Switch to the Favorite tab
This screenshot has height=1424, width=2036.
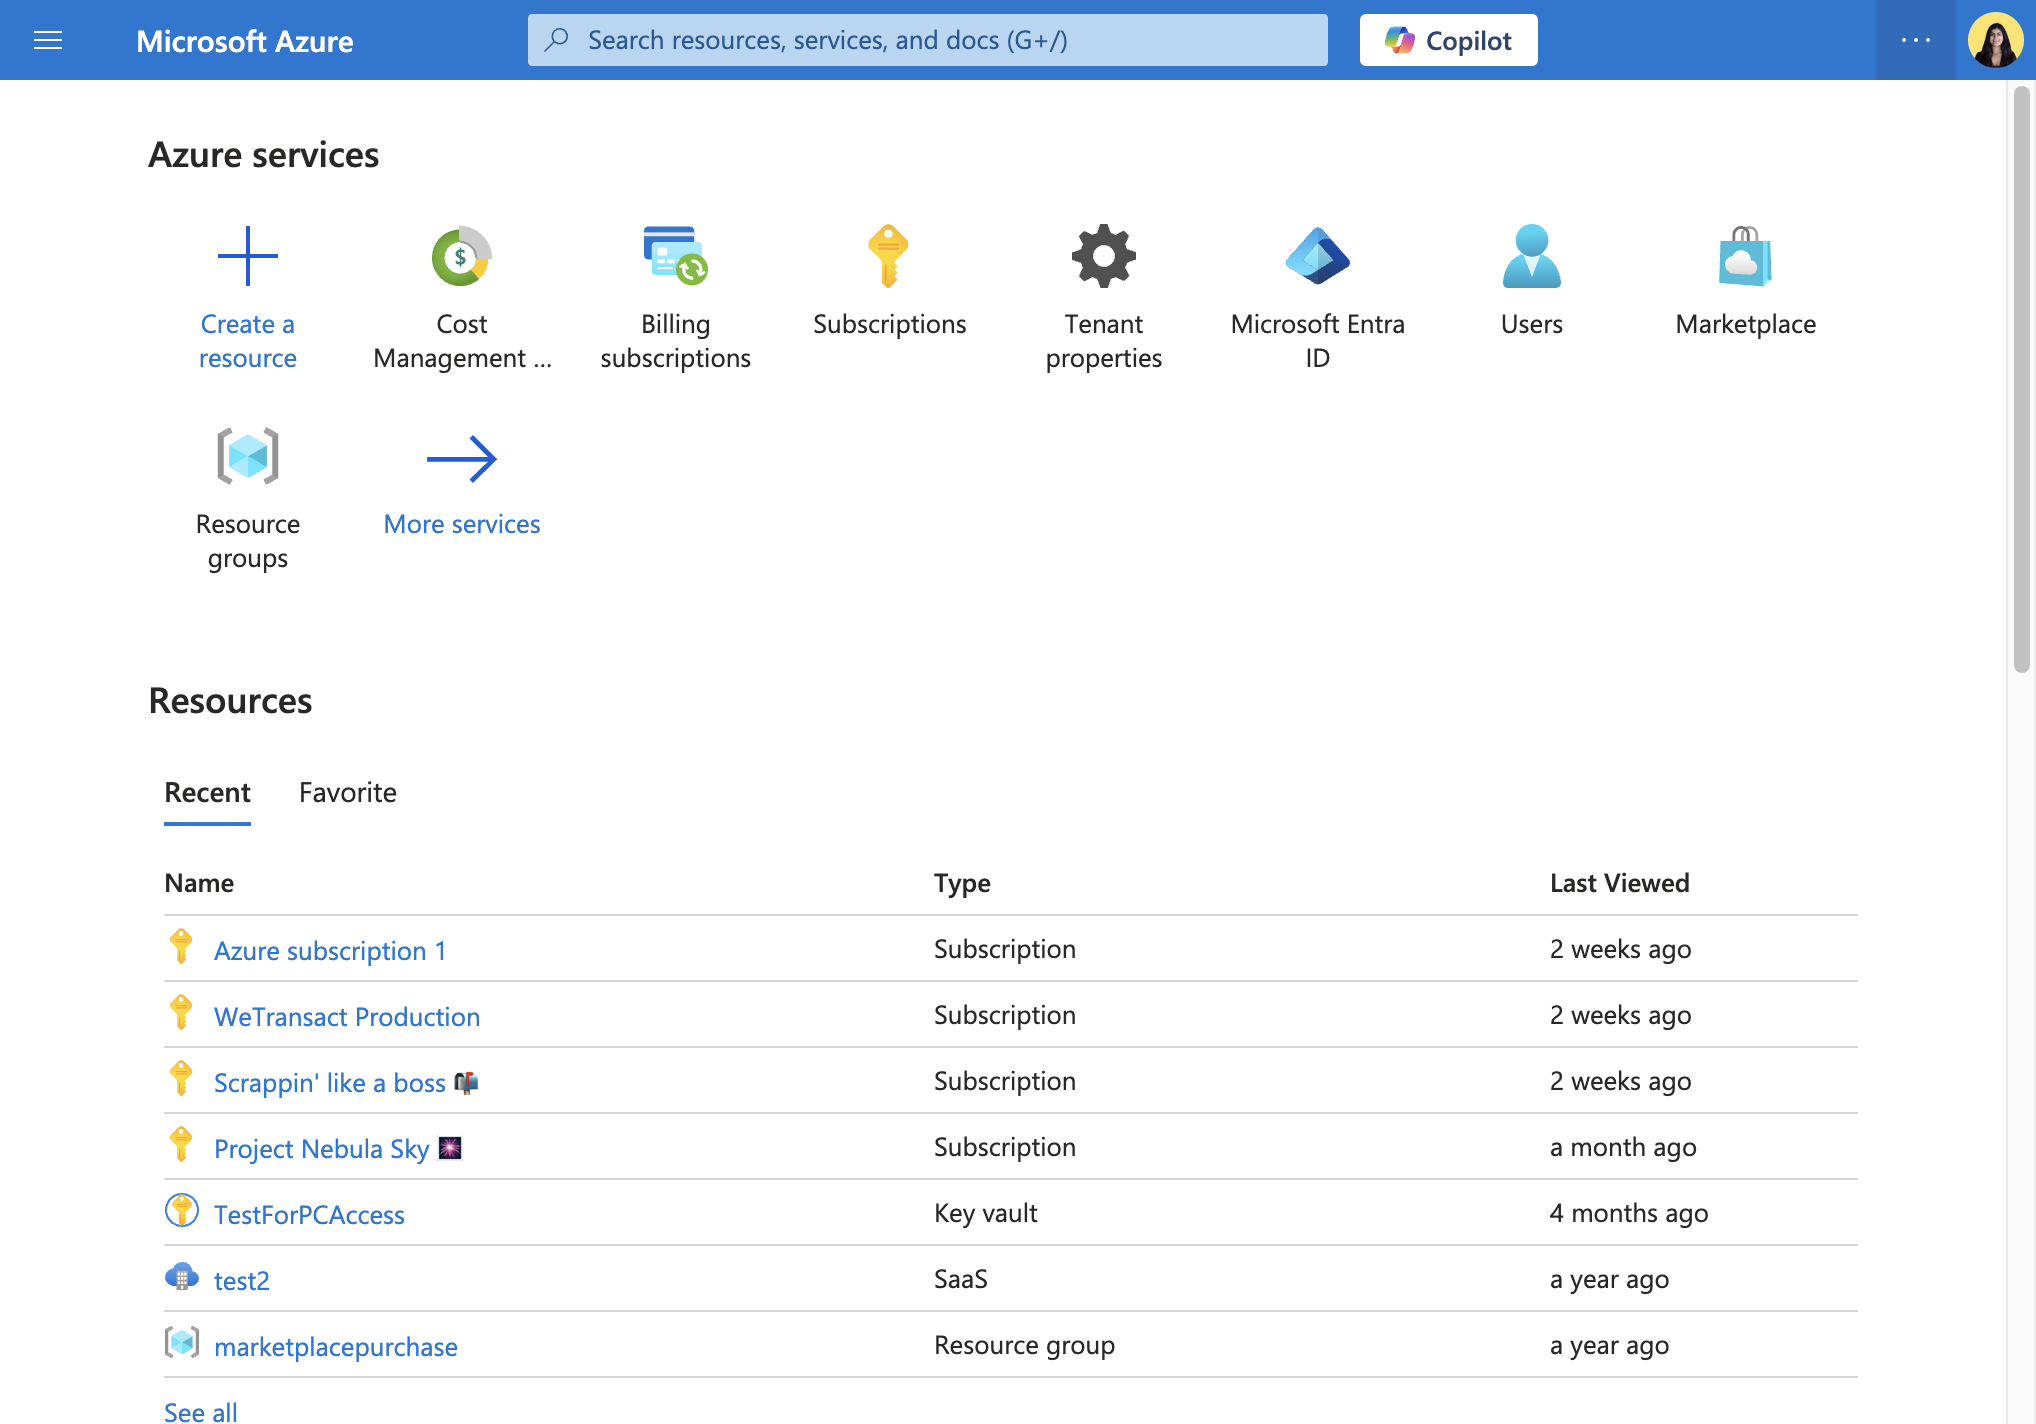(x=348, y=793)
